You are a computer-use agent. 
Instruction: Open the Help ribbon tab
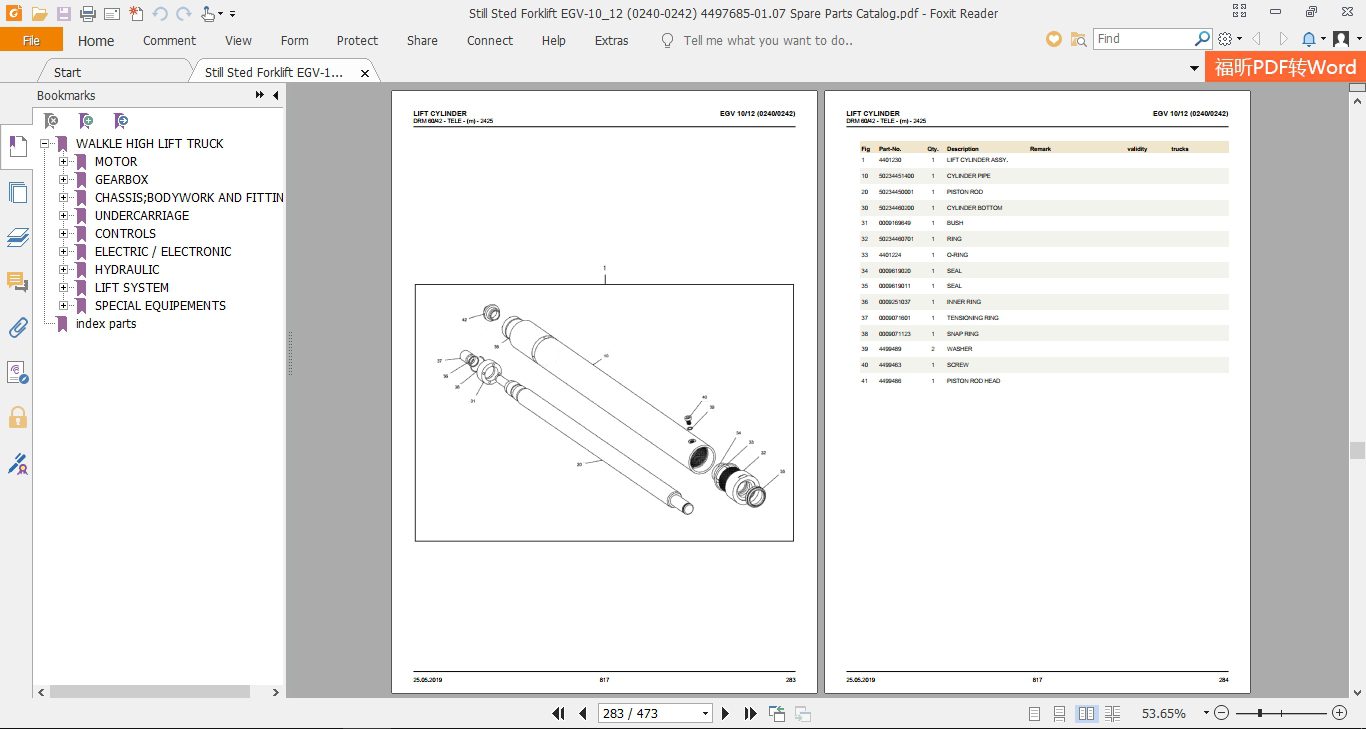pos(554,41)
